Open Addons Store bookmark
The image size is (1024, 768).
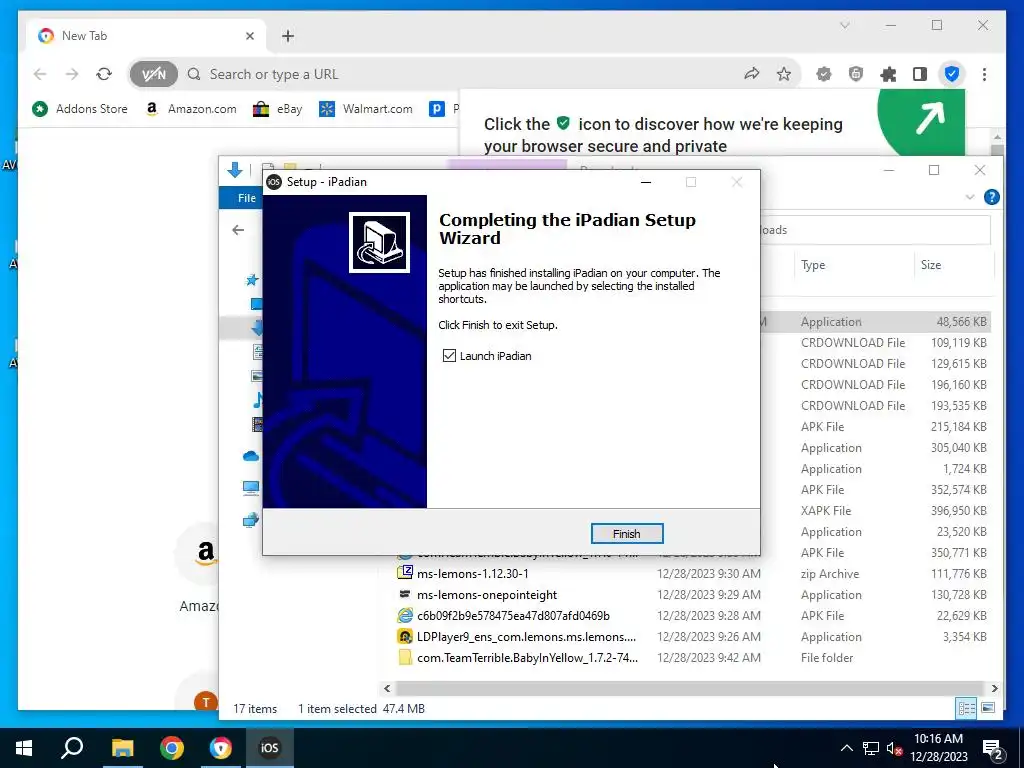[x=80, y=109]
